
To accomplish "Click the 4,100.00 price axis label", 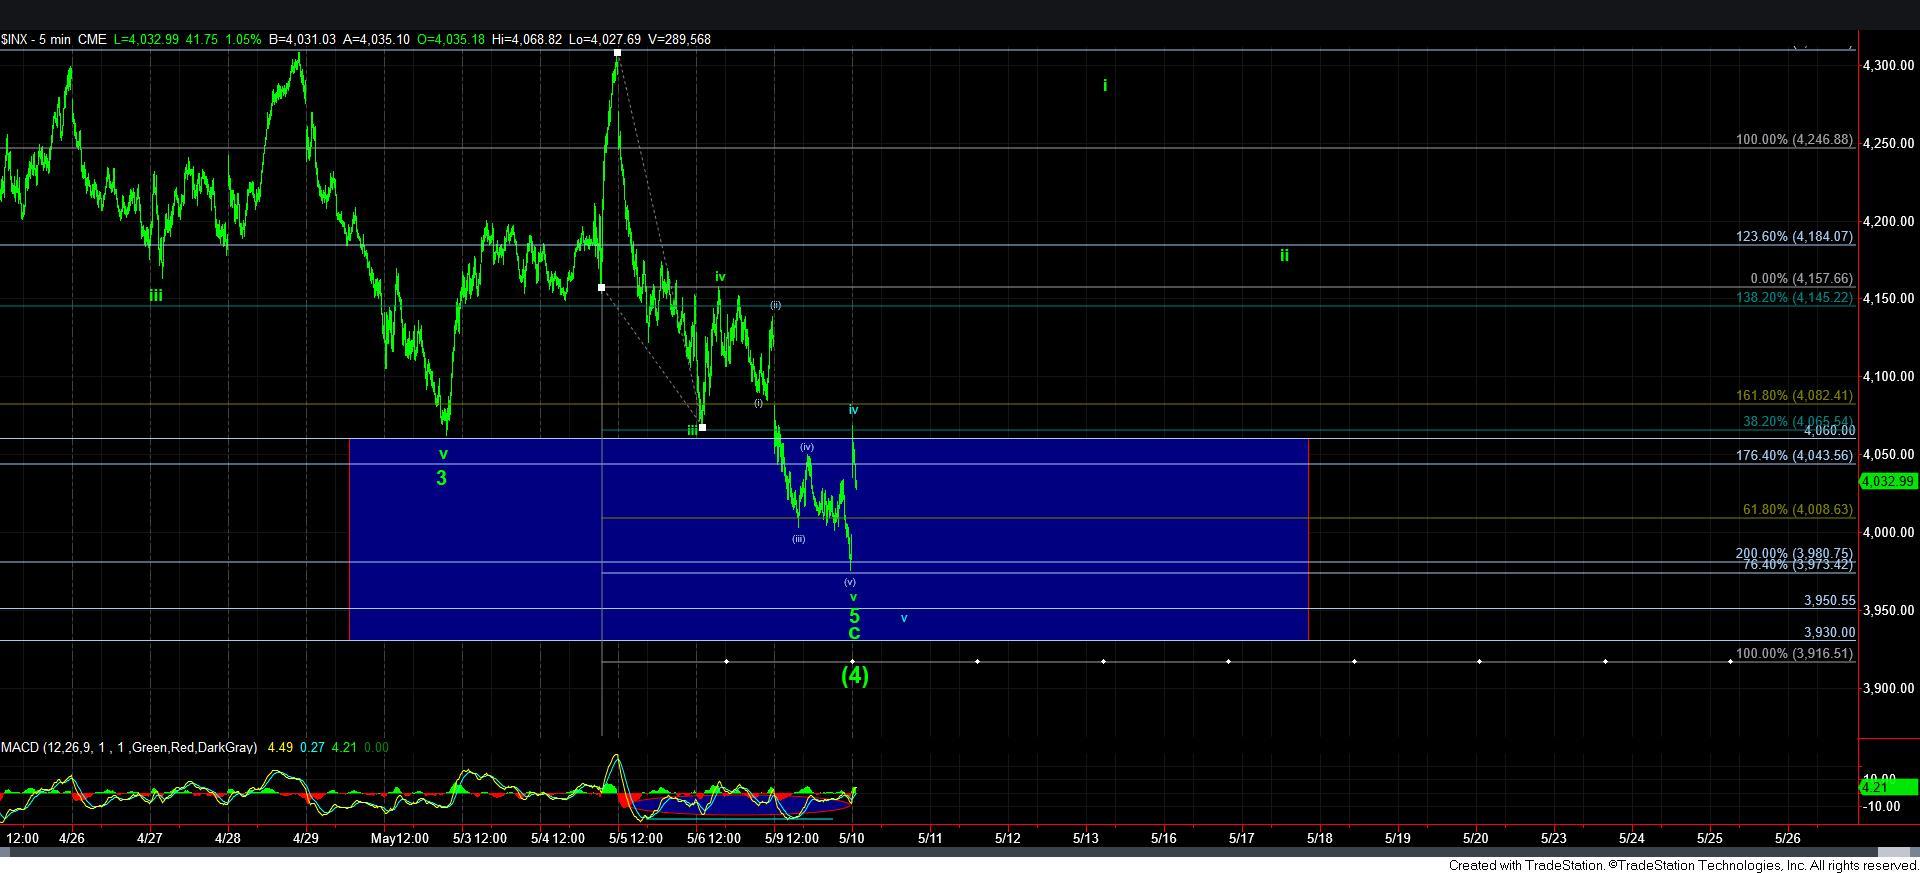I will tap(1888, 377).
